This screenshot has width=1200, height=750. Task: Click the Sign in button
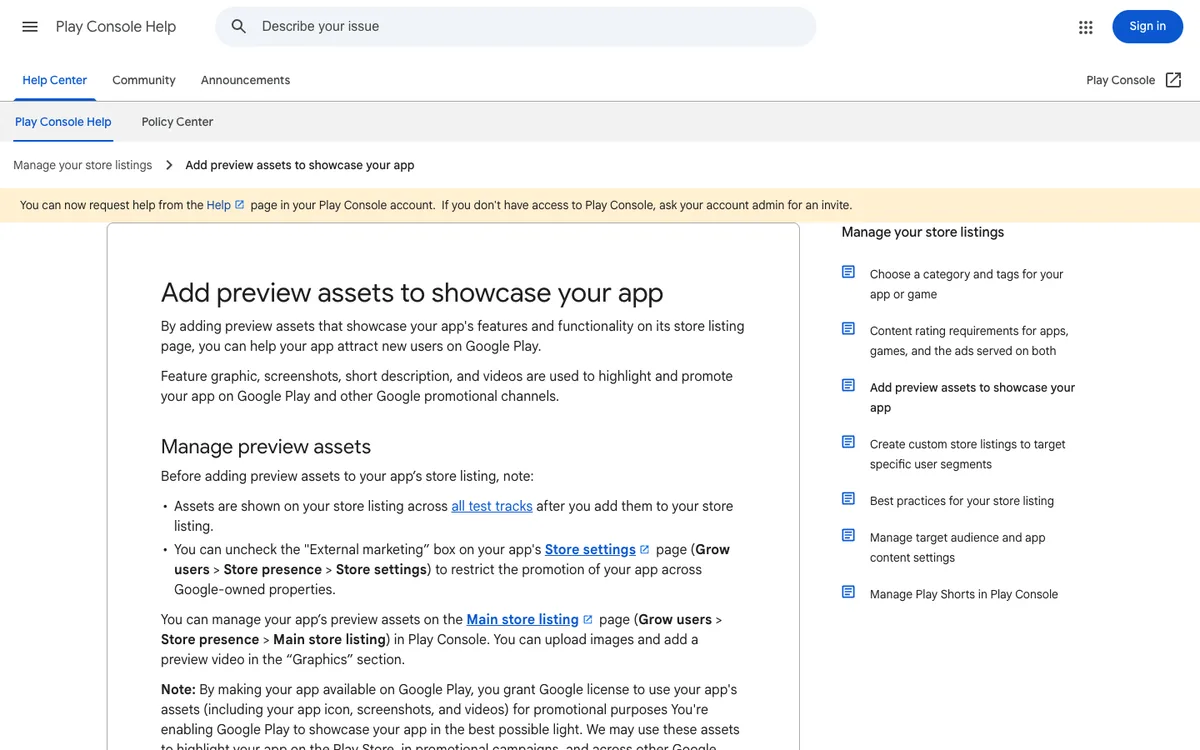1147,27
